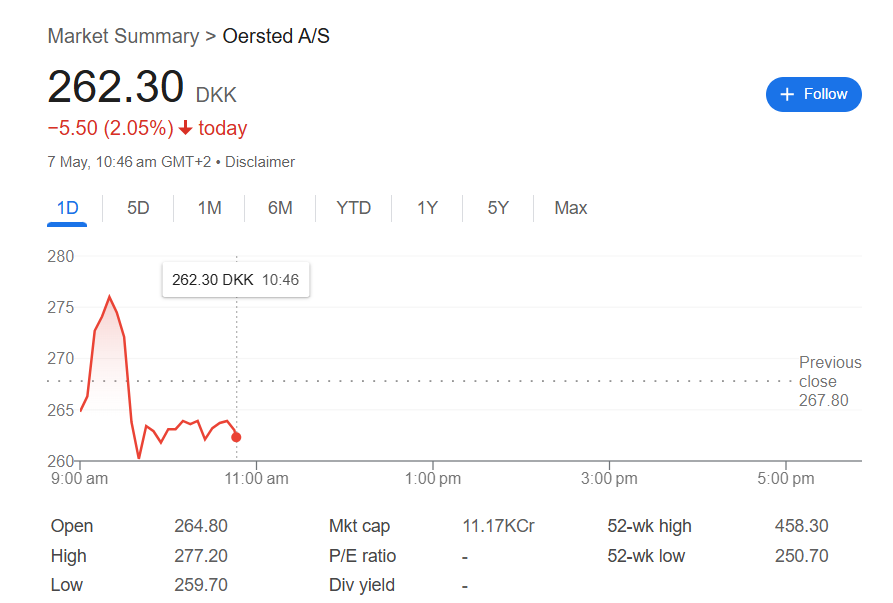Show the Max range chart
The width and height of the screenshot is (893, 603).
pos(571,208)
